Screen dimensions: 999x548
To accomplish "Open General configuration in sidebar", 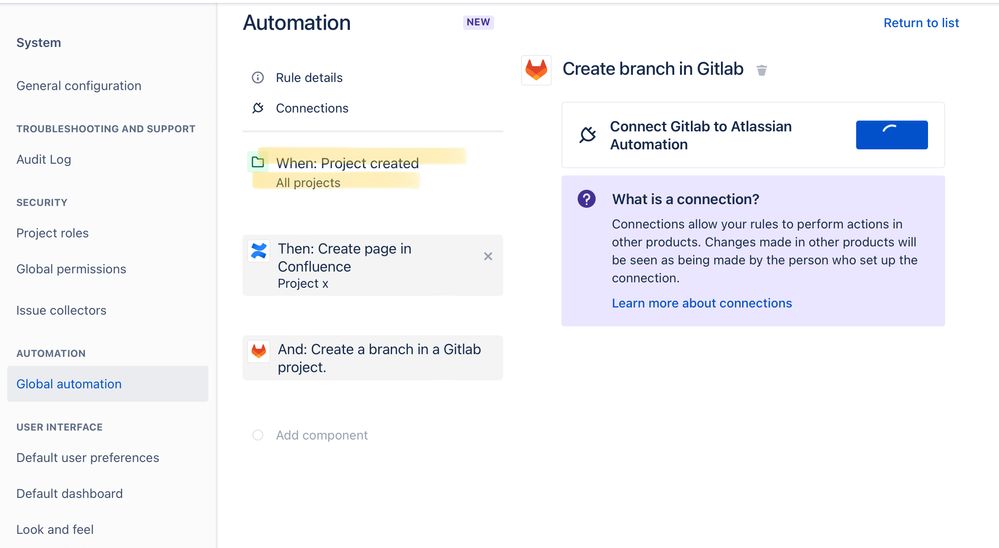I will pyautogui.click(x=79, y=86).
